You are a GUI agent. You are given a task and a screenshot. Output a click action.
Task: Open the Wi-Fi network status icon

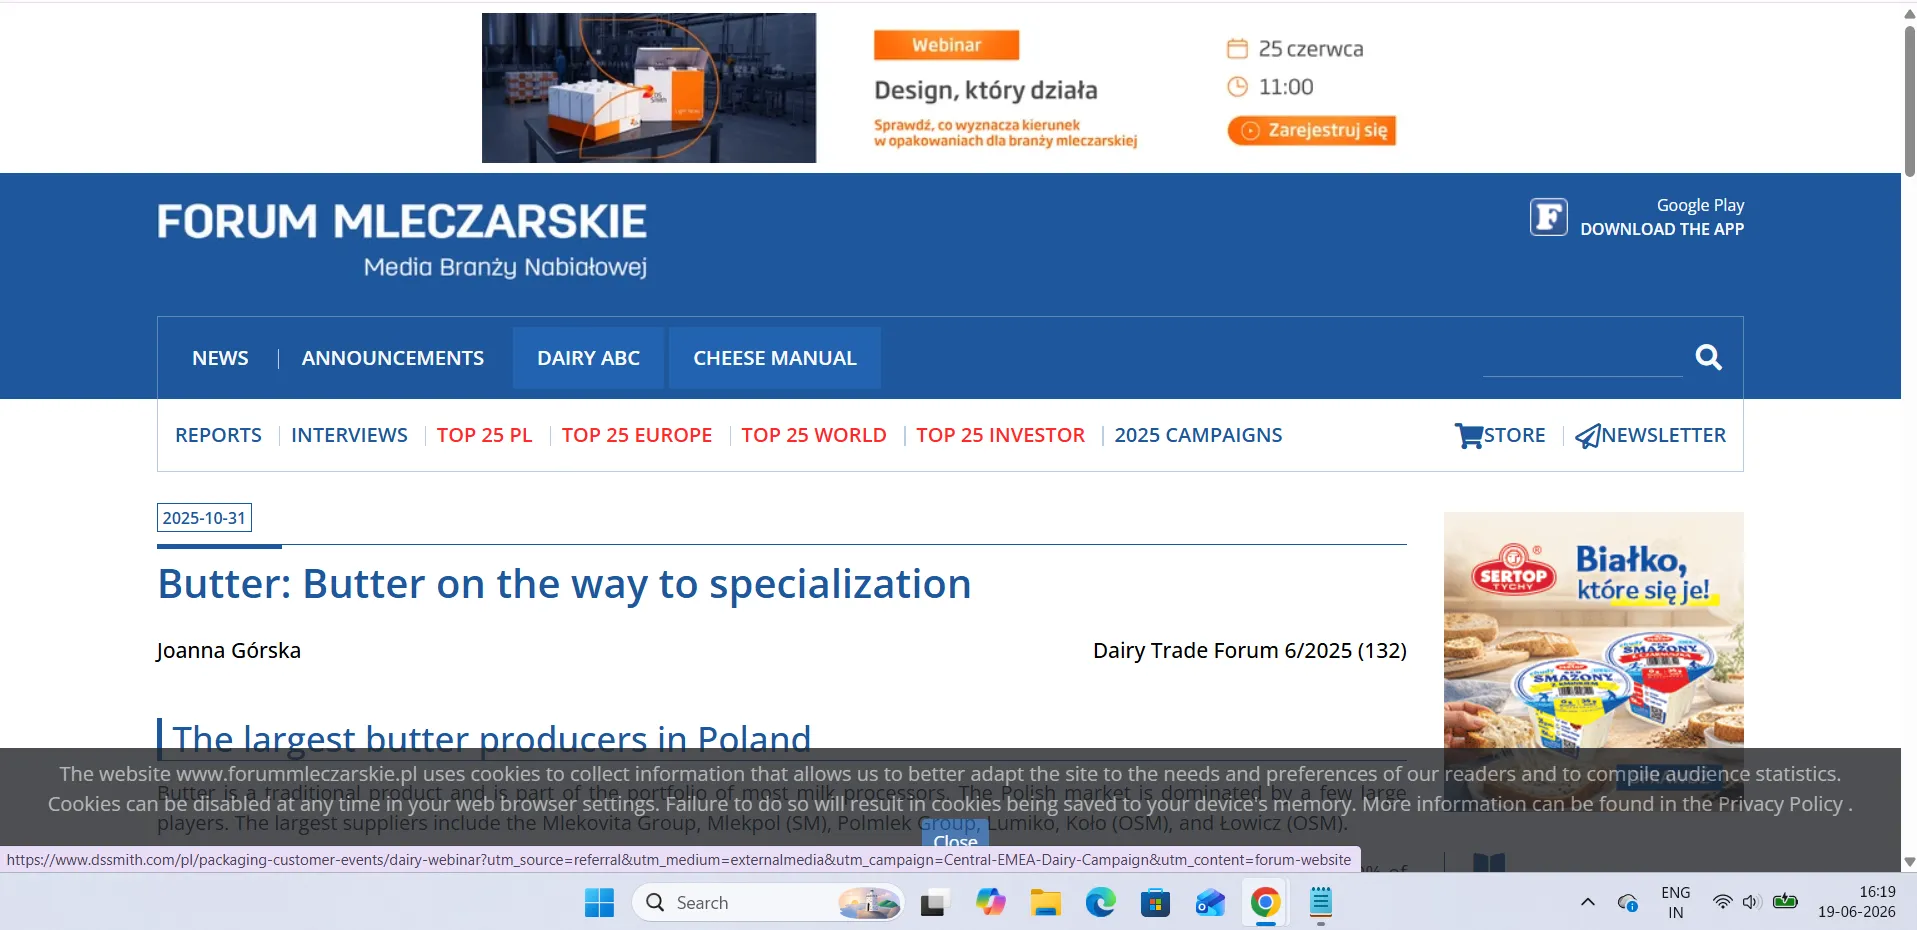coord(1722,902)
